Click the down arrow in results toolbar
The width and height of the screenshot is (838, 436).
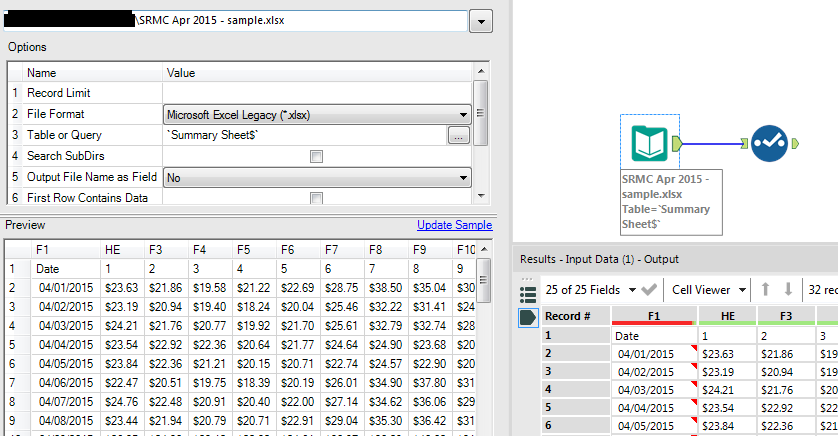788,289
